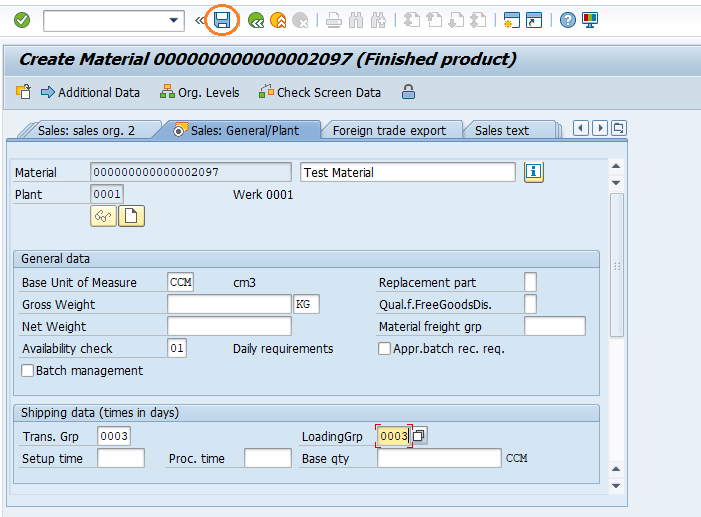Click the Plant field showing 0001
This screenshot has width=701, height=517.
(x=107, y=194)
